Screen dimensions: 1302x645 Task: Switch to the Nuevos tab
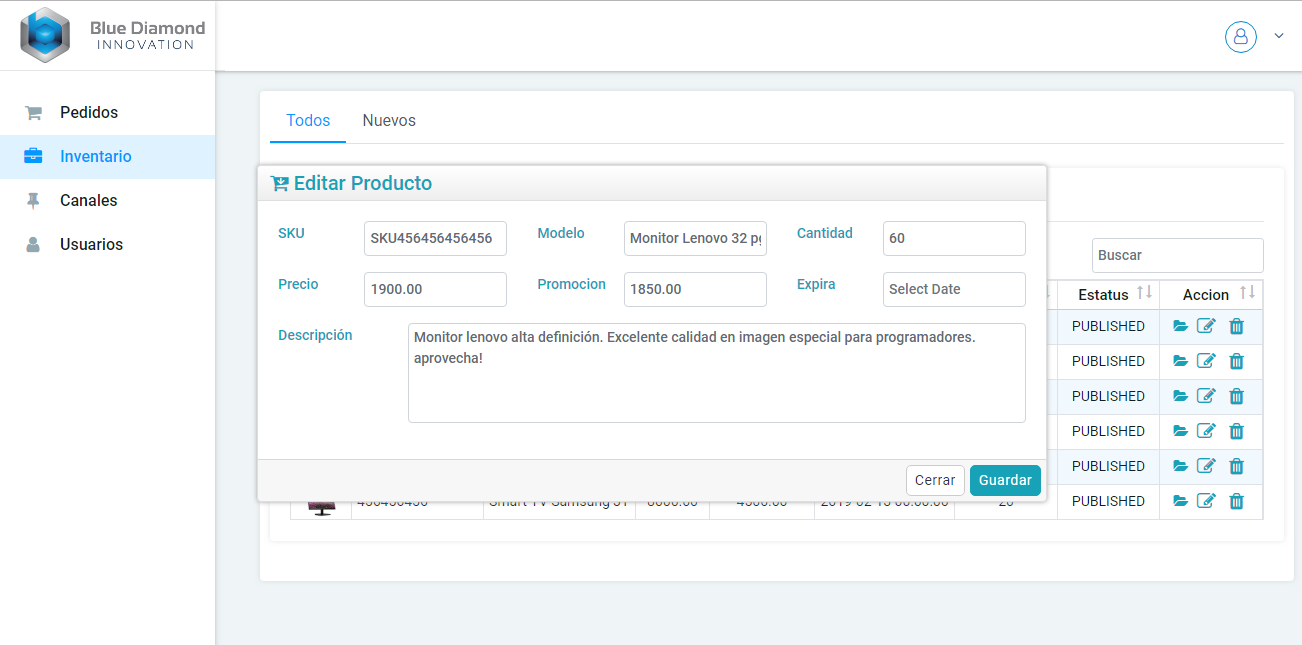pyautogui.click(x=389, y=120)
